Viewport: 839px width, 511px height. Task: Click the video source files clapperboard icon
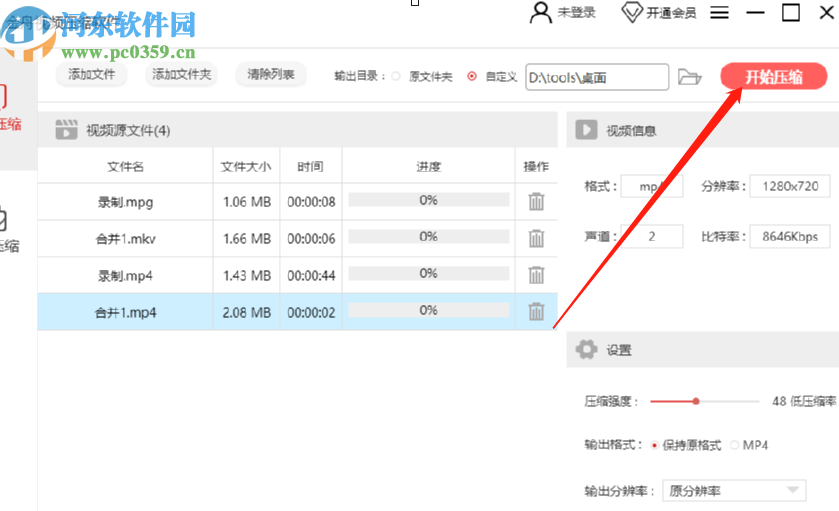point(66,129)
